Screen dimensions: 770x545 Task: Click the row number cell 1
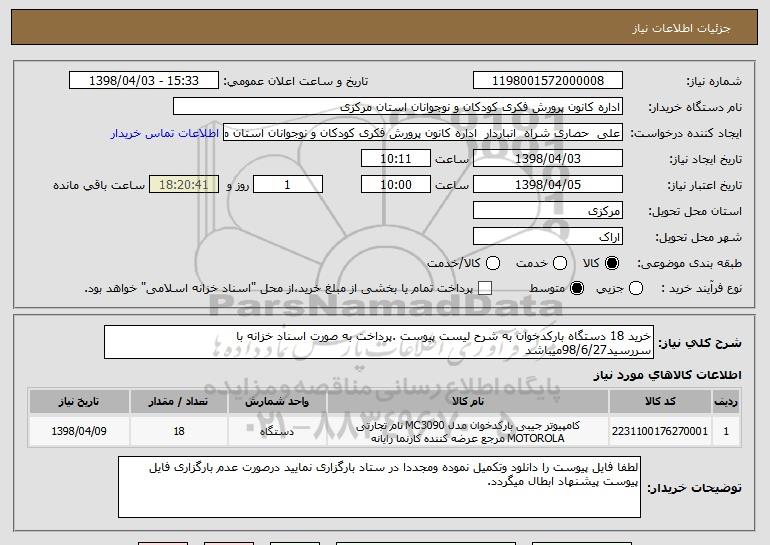tap(726, 431)
